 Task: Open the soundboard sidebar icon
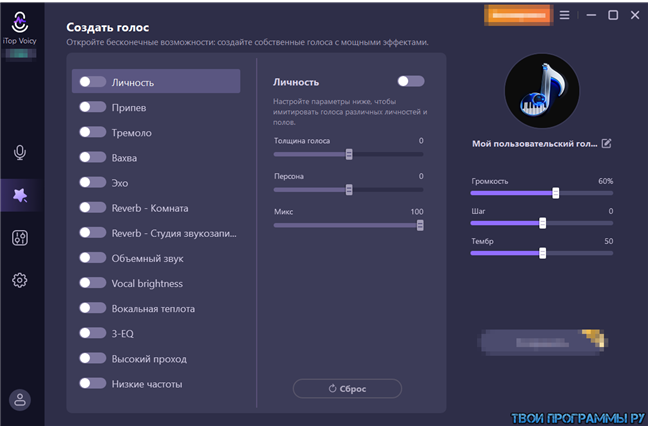(x=19, y=238)
